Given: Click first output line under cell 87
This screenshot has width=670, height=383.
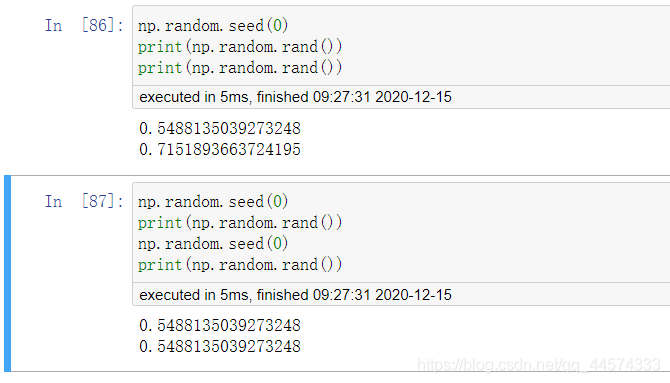Looking at the screenshot, I should 220,325.
